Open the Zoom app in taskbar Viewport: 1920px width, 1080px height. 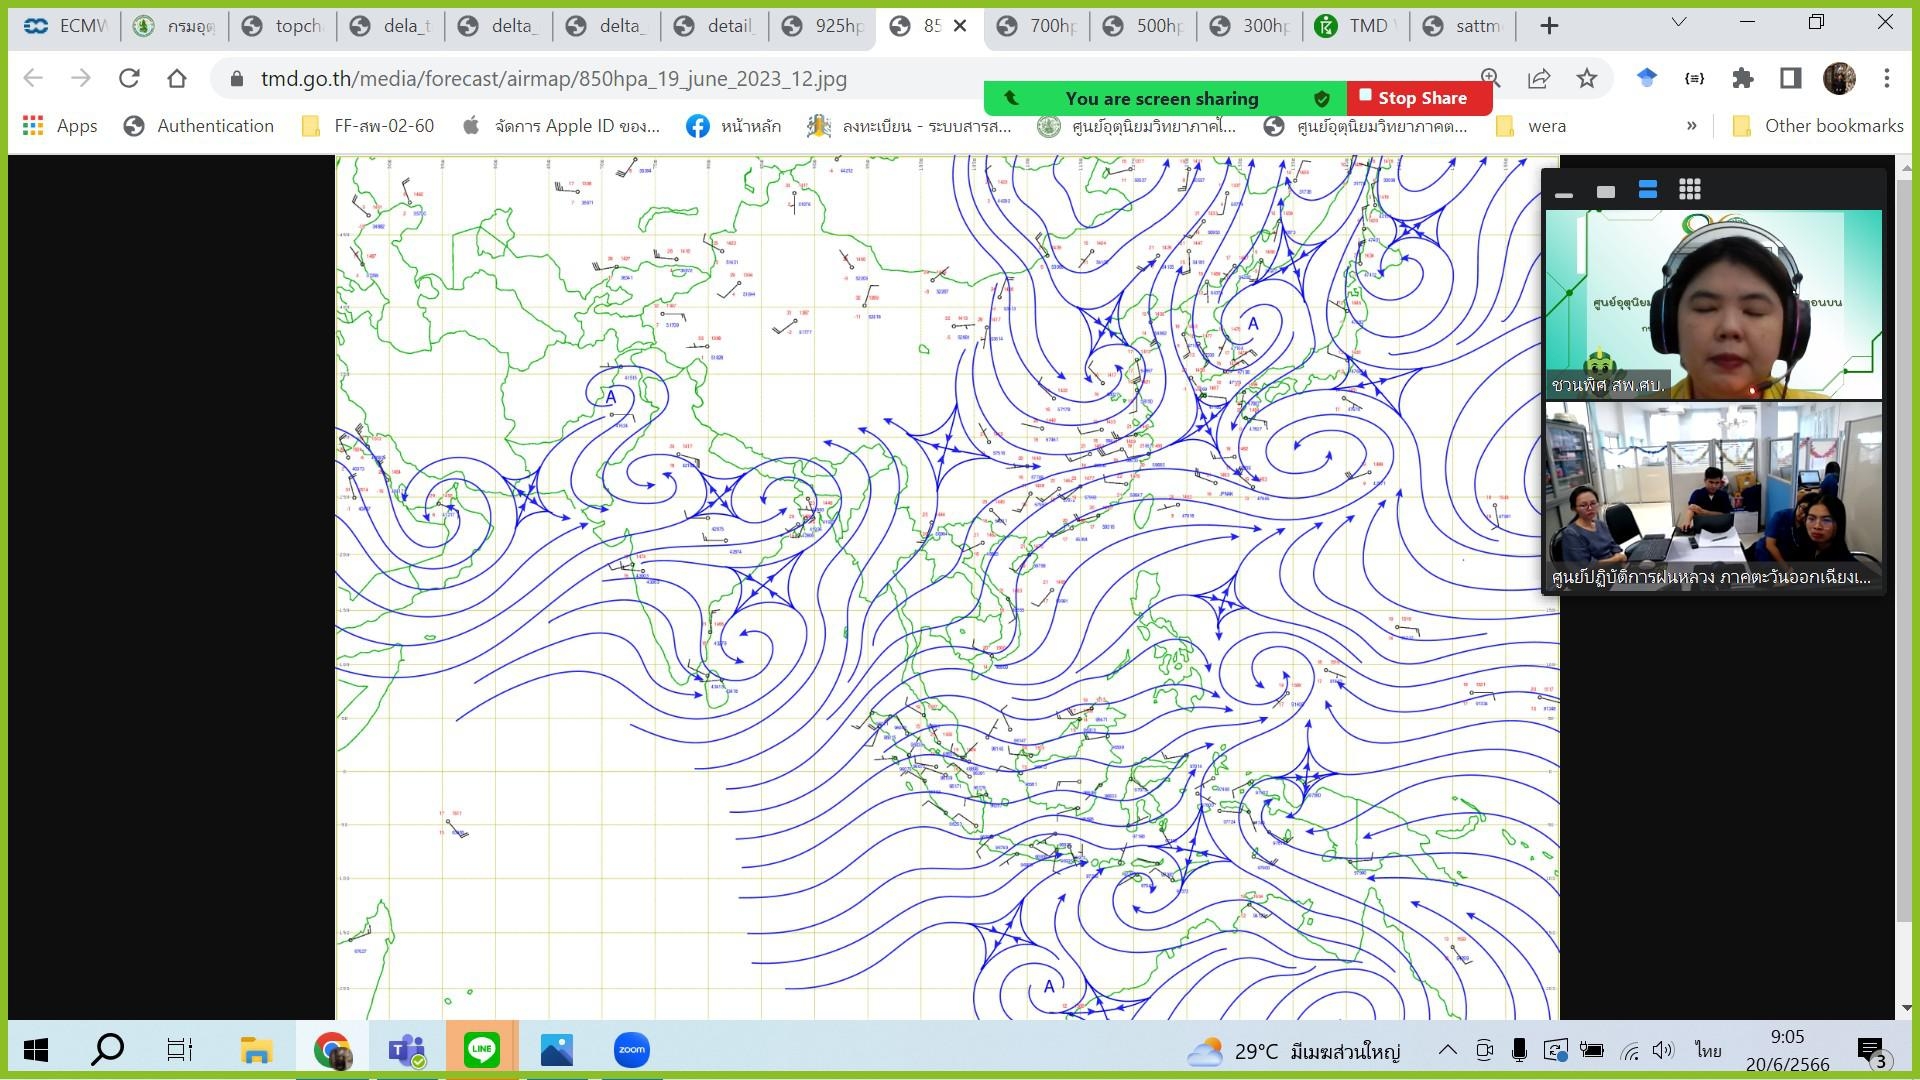coord(631,1049)
